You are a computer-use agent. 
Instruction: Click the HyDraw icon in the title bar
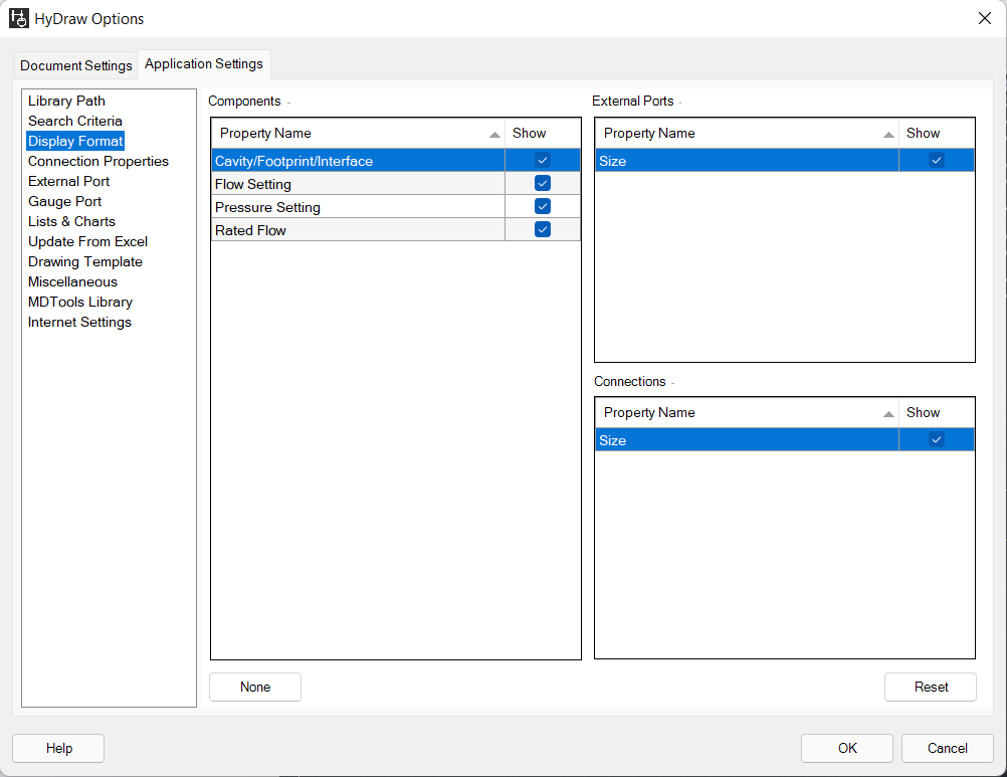pyautogui.click(x=18, y=18)
